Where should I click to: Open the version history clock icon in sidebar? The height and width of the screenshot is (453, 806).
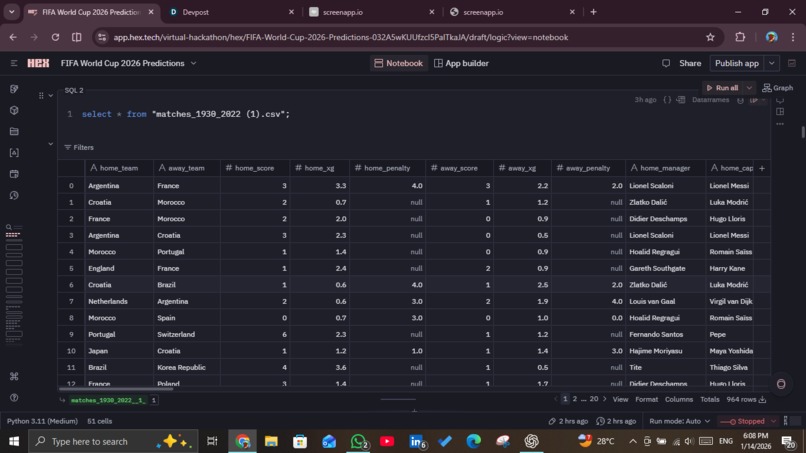click(14, 195)
